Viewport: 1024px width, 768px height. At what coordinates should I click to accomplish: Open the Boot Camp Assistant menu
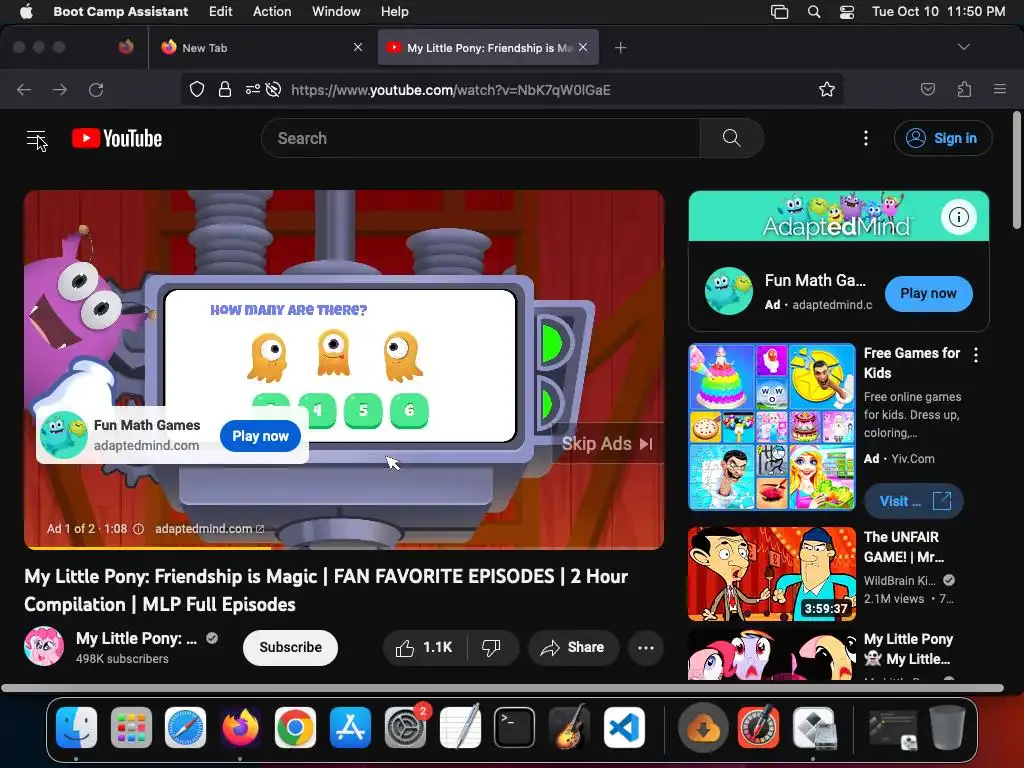pos(120,11)
